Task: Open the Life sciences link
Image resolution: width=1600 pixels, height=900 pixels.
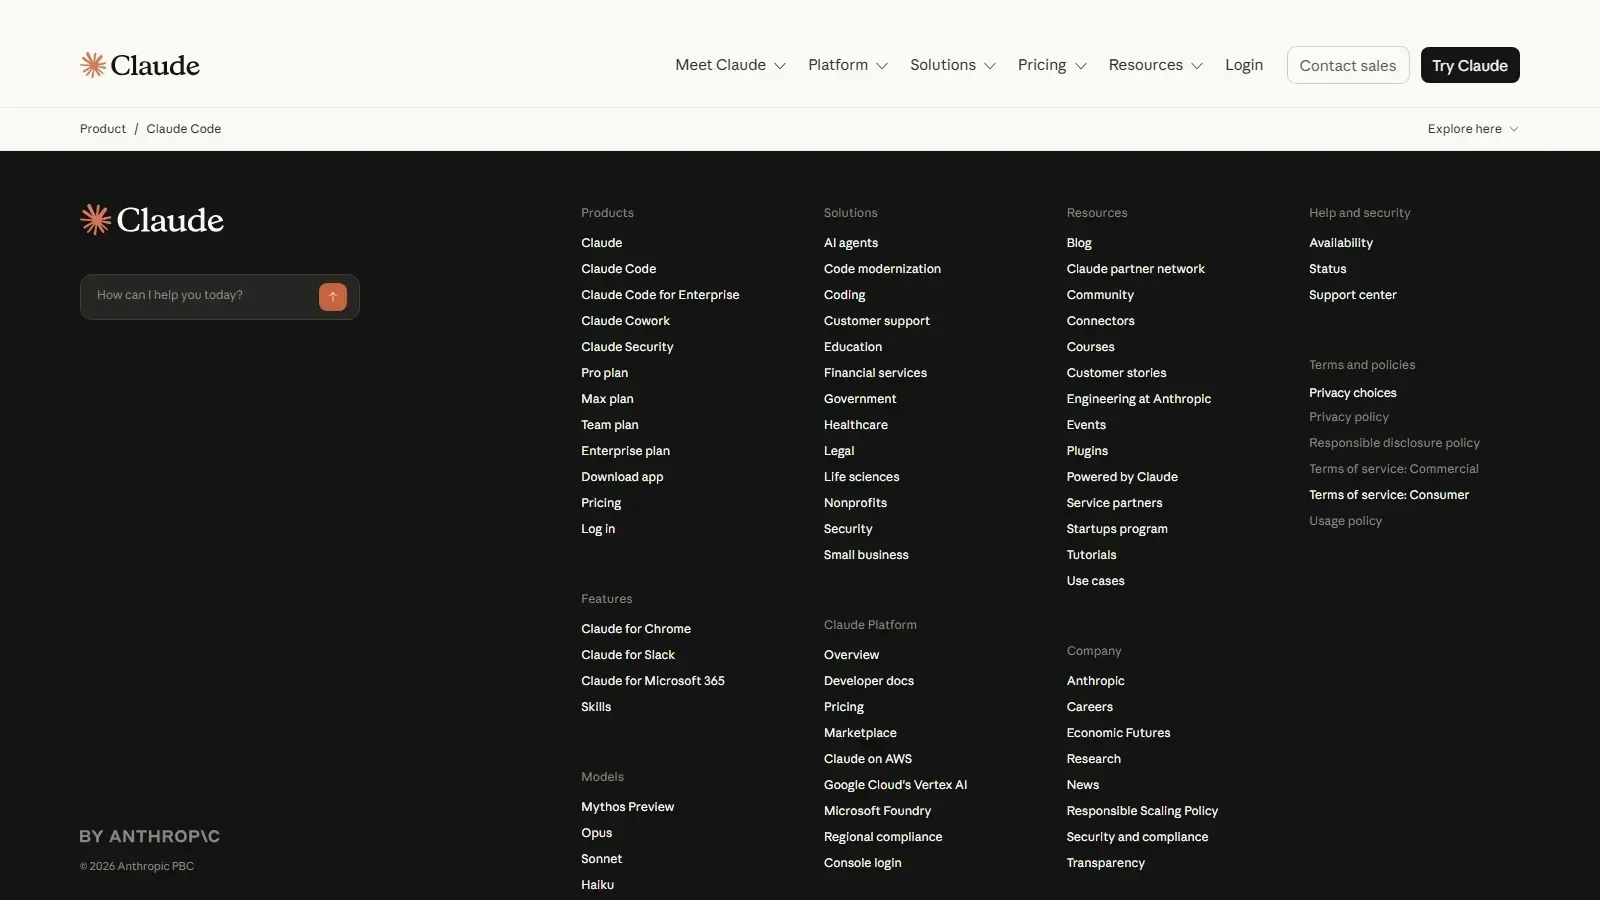Action: pos(861,477)
